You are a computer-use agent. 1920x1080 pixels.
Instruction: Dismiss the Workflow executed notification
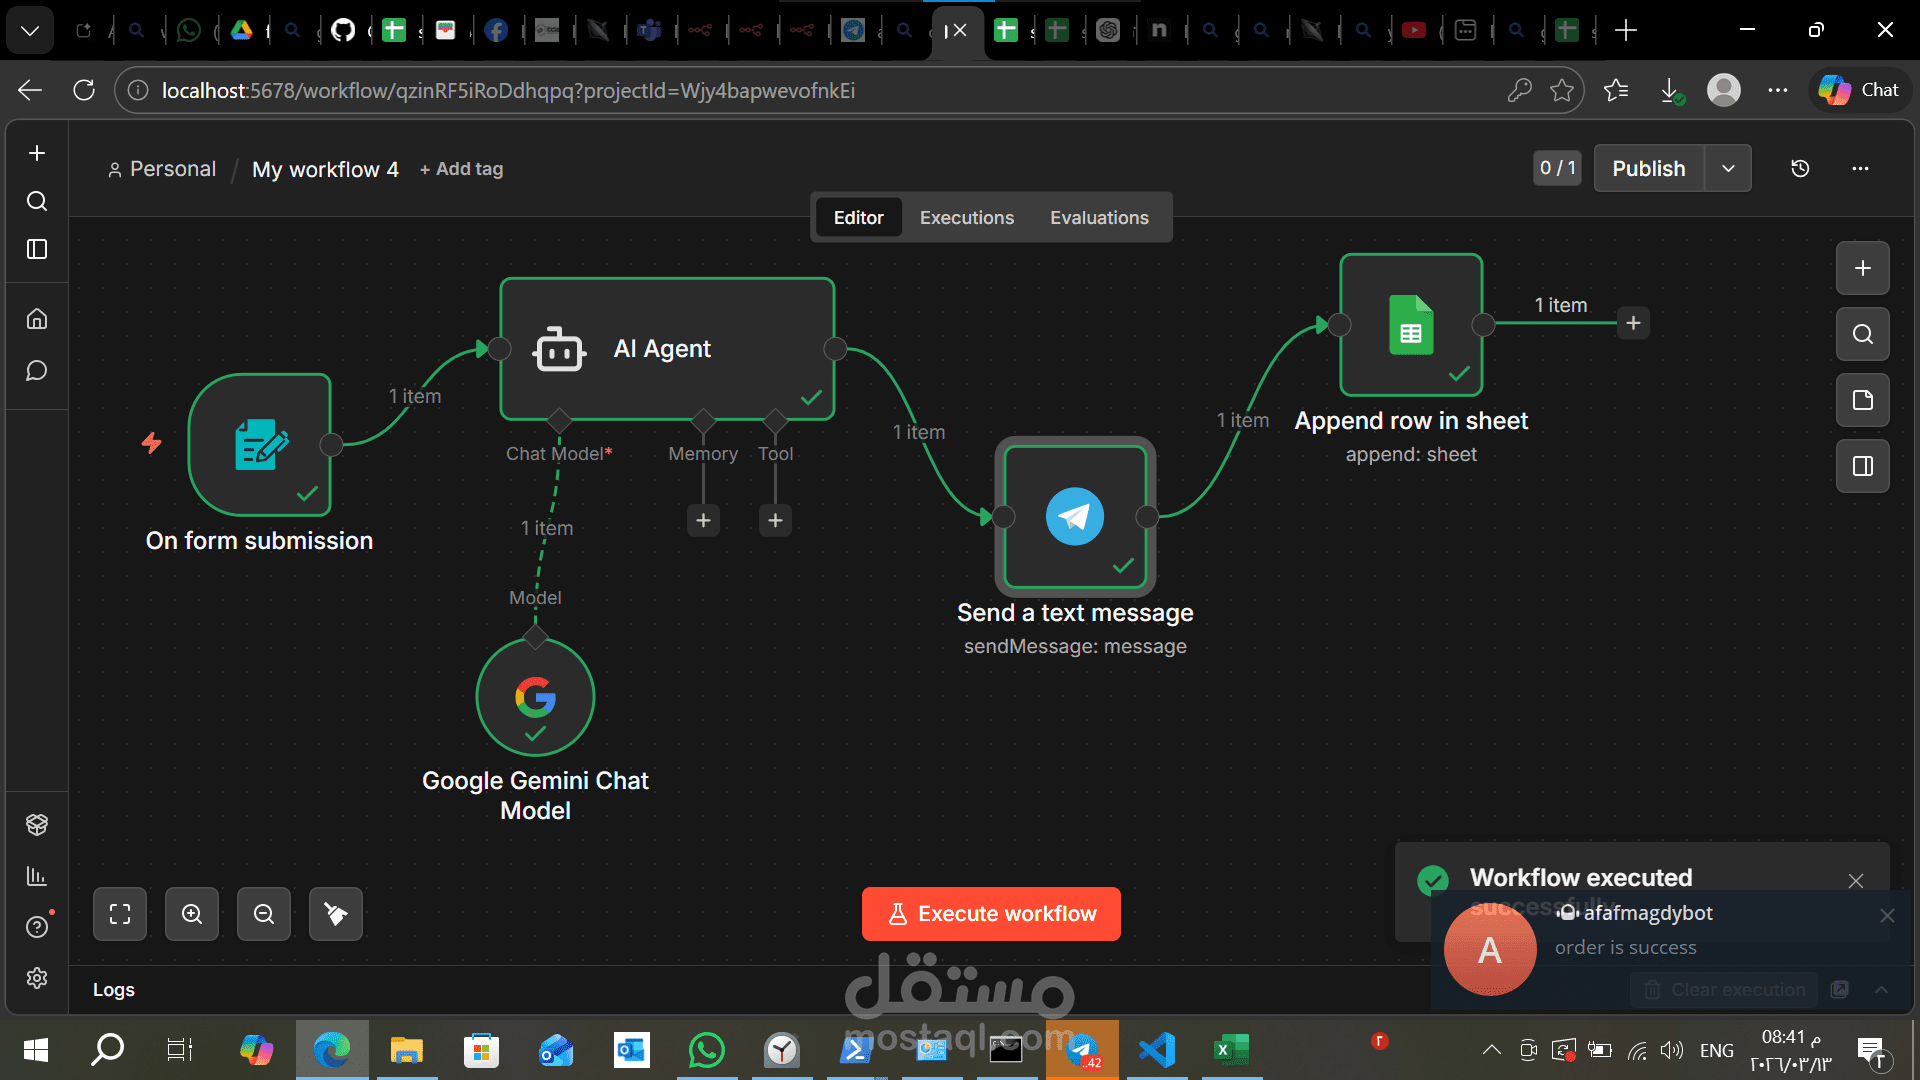[1856, 880]
